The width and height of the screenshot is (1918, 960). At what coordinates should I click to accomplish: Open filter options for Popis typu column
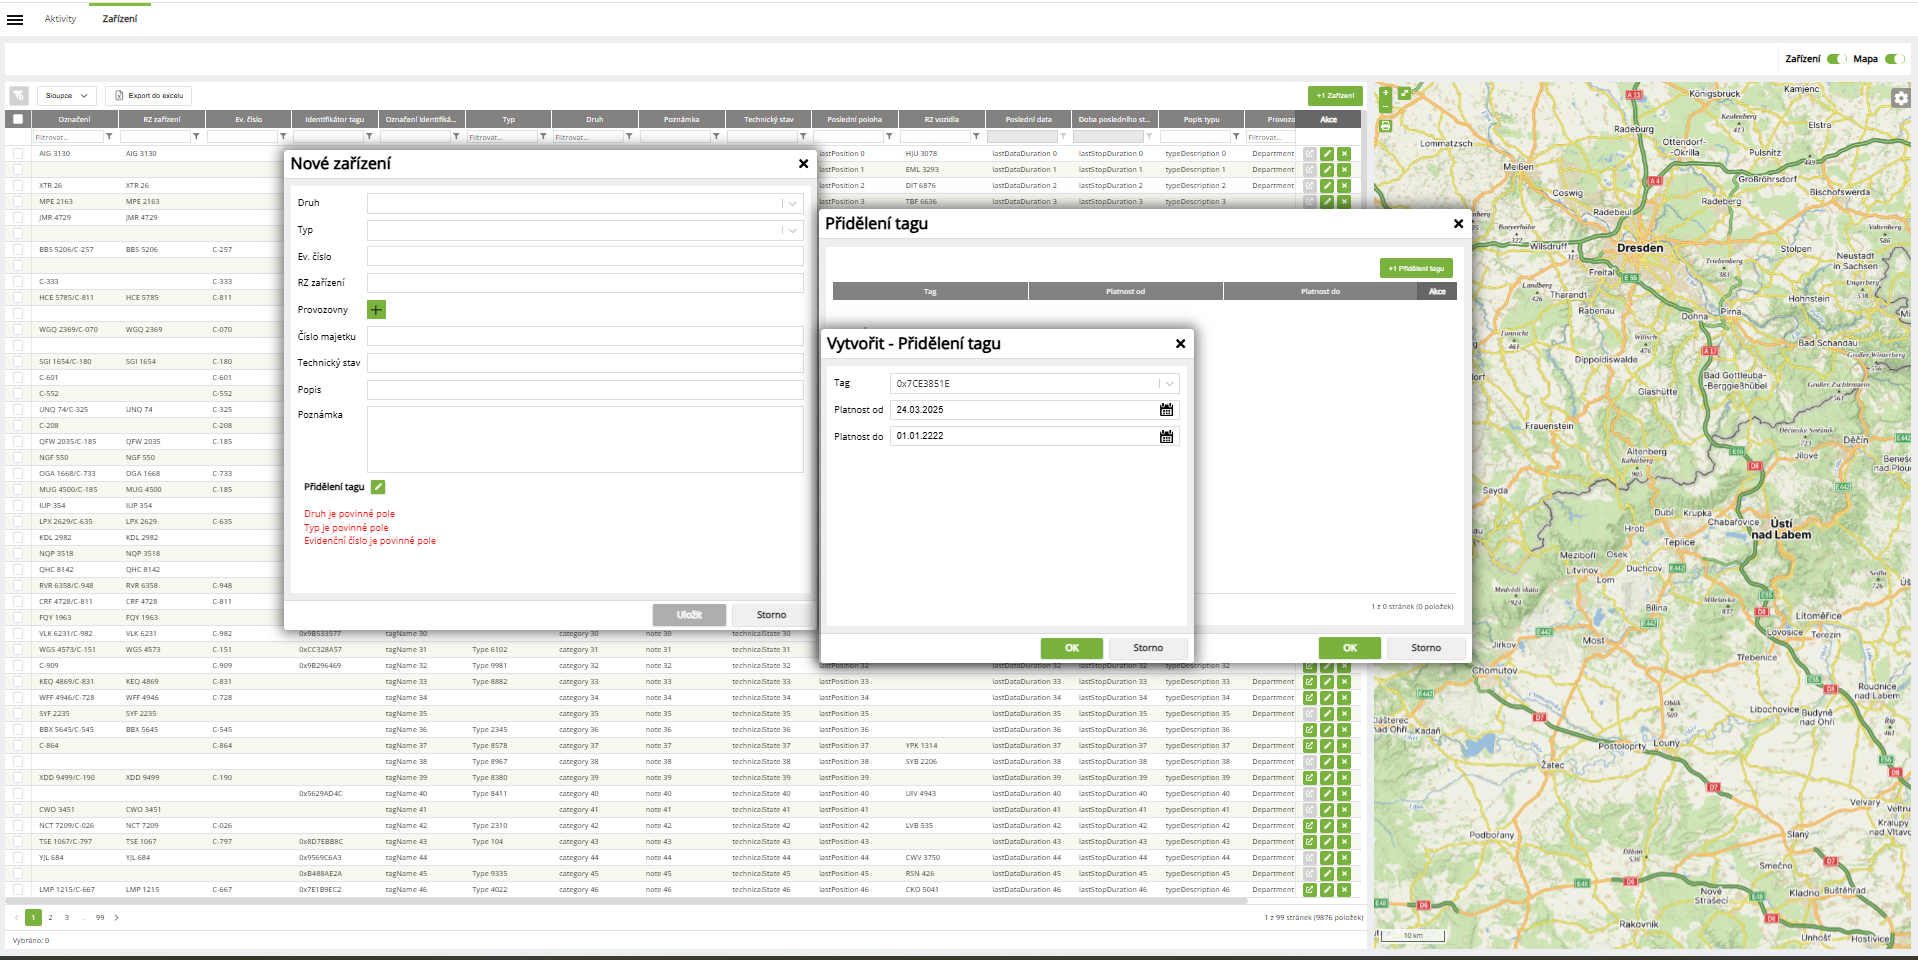pos(1236,137)
